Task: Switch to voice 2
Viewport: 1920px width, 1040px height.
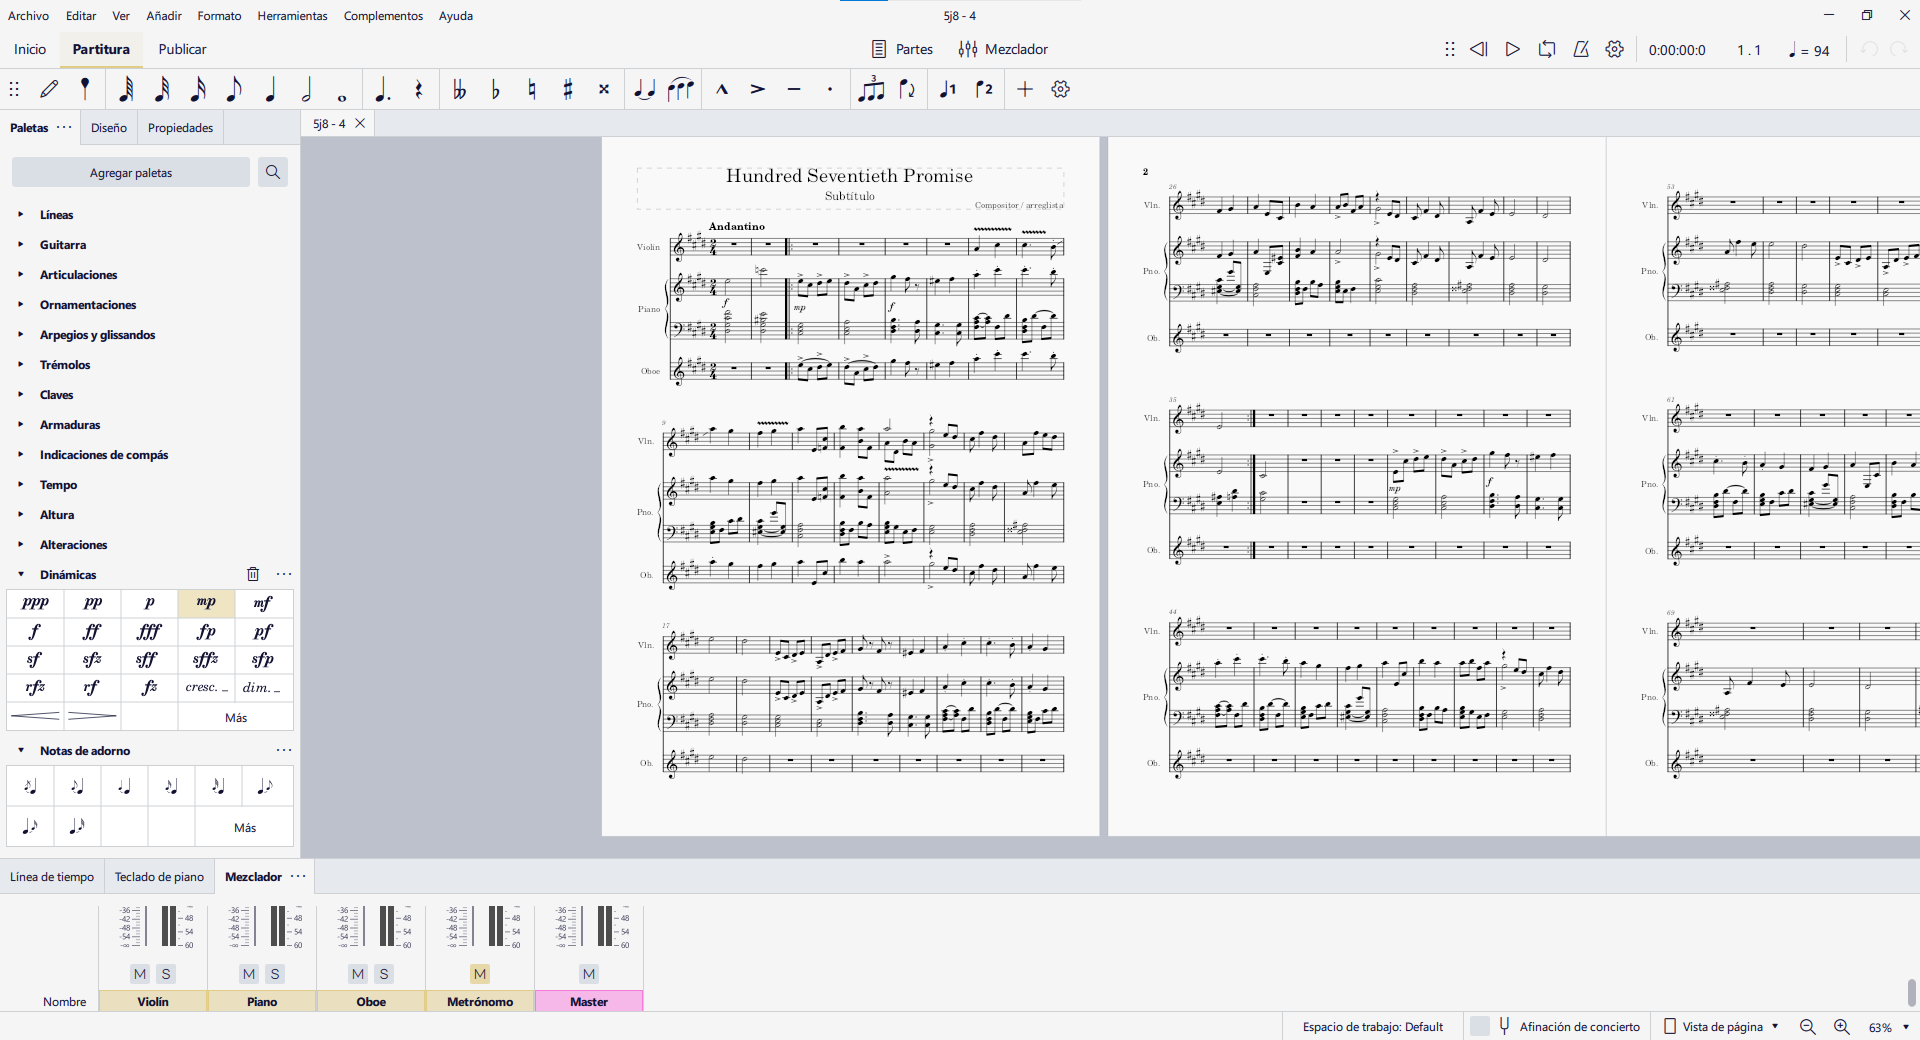Action: [984, 89]
